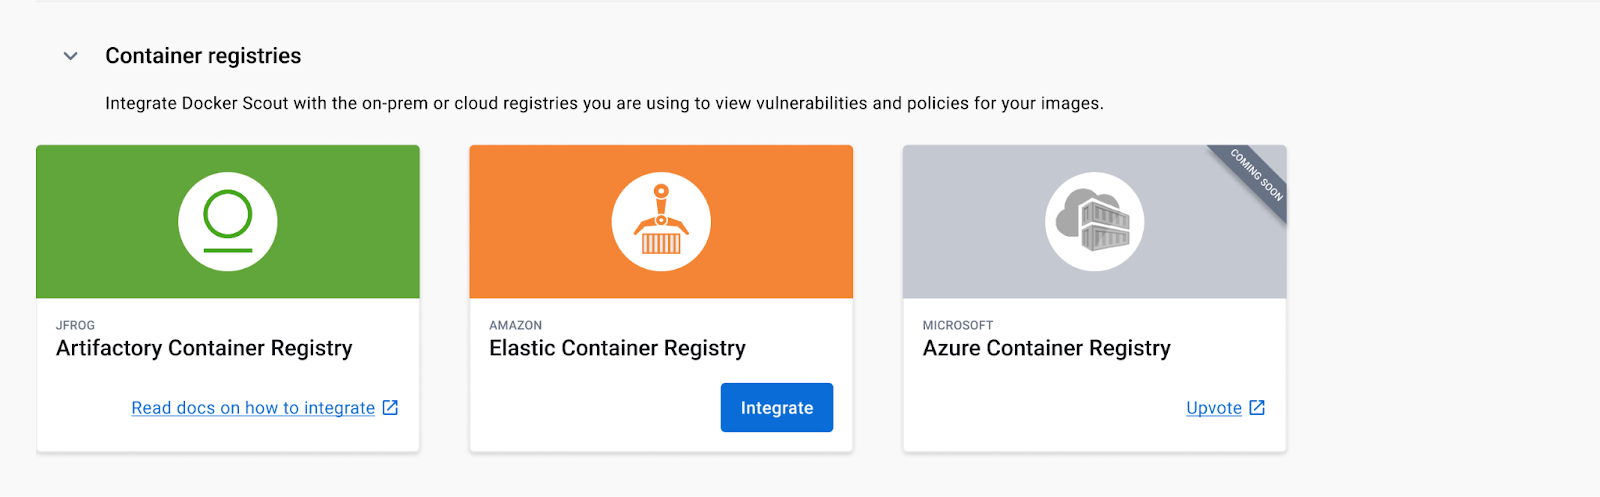Click the Container registries heading
The width and height of the screenshot is (1600, 497).
203,56
